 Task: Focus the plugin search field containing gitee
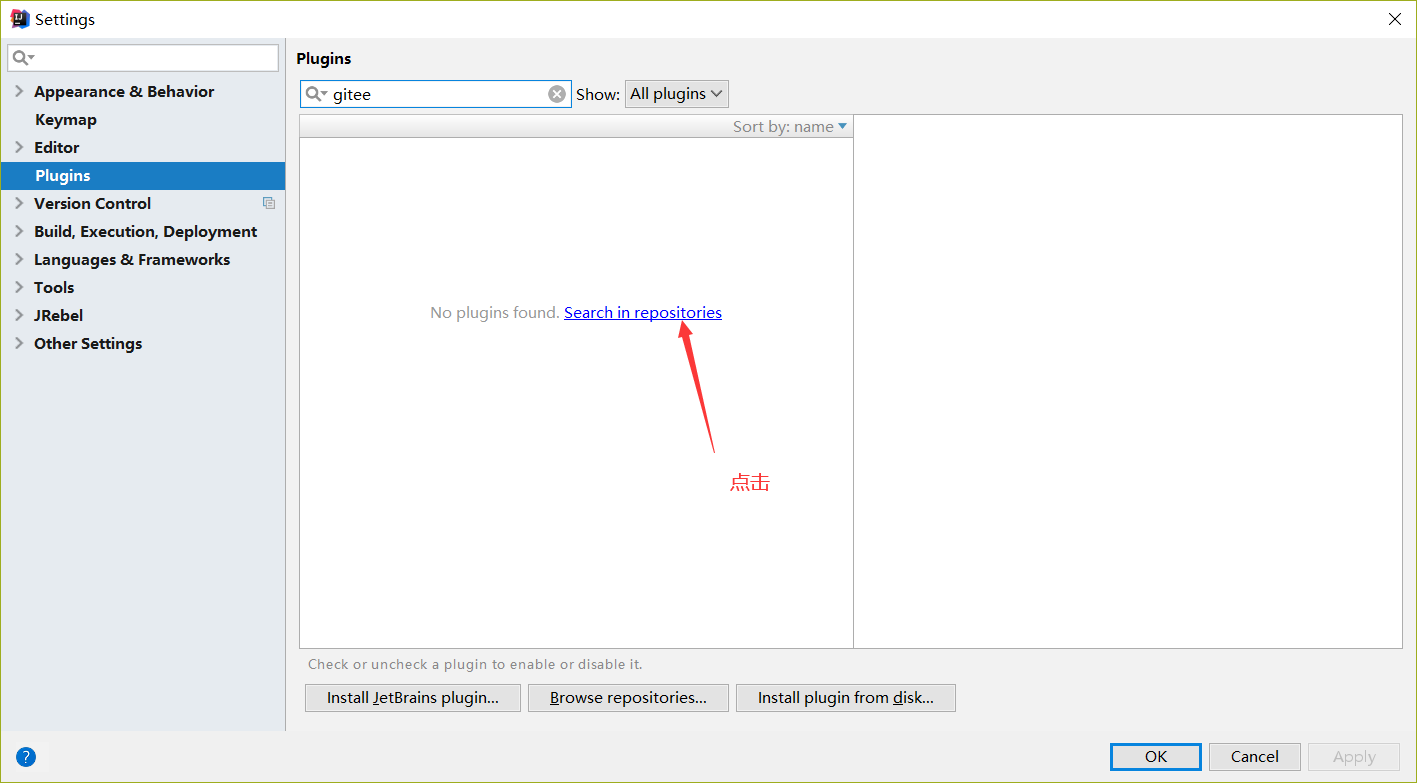pyautogui.click(x=436, y=94)
